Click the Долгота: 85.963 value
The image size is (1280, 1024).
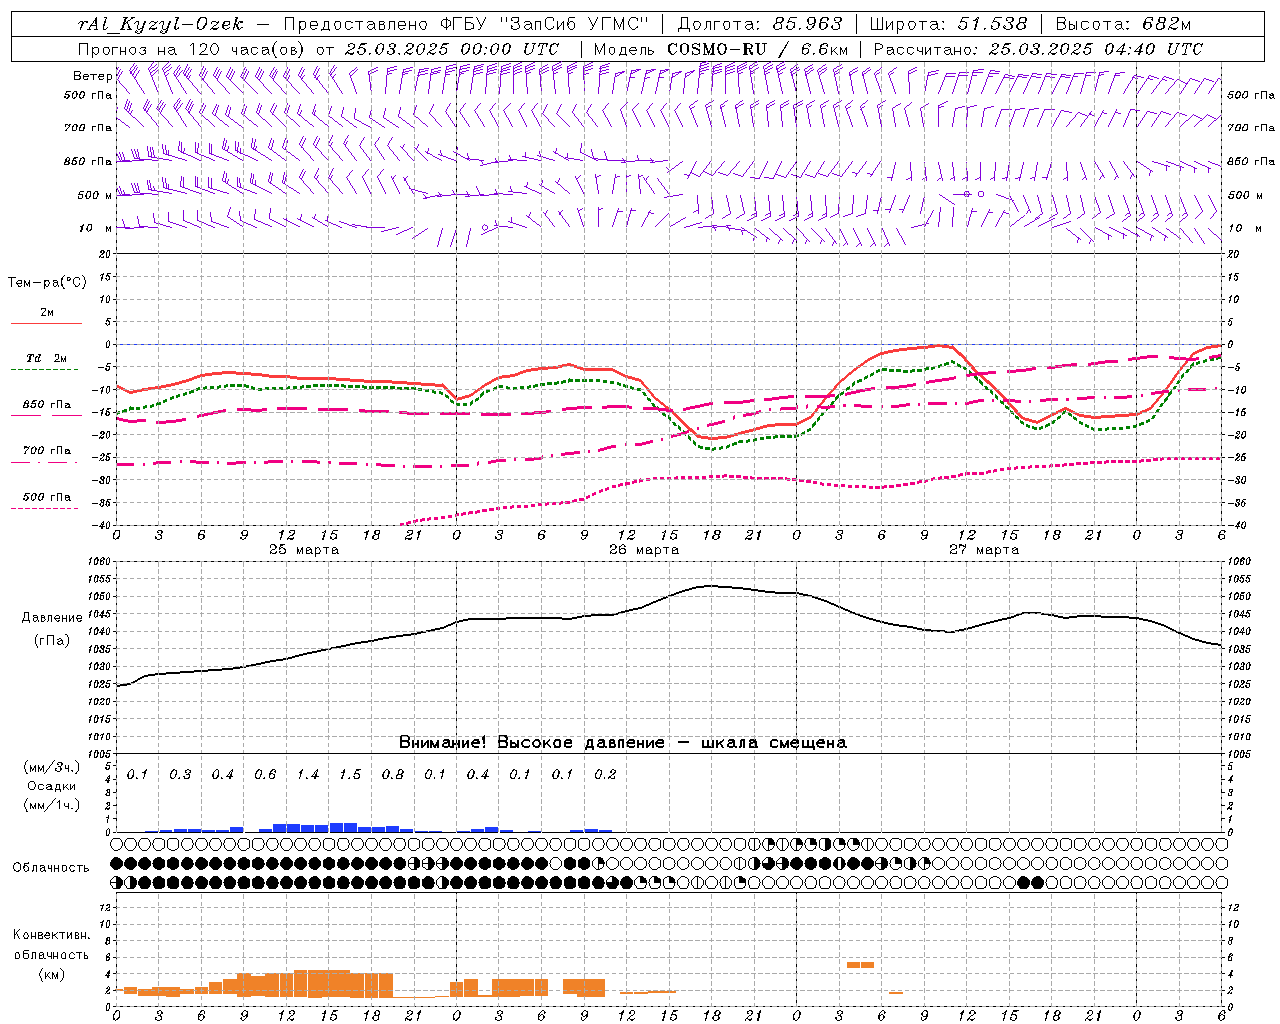pos(760,24)
